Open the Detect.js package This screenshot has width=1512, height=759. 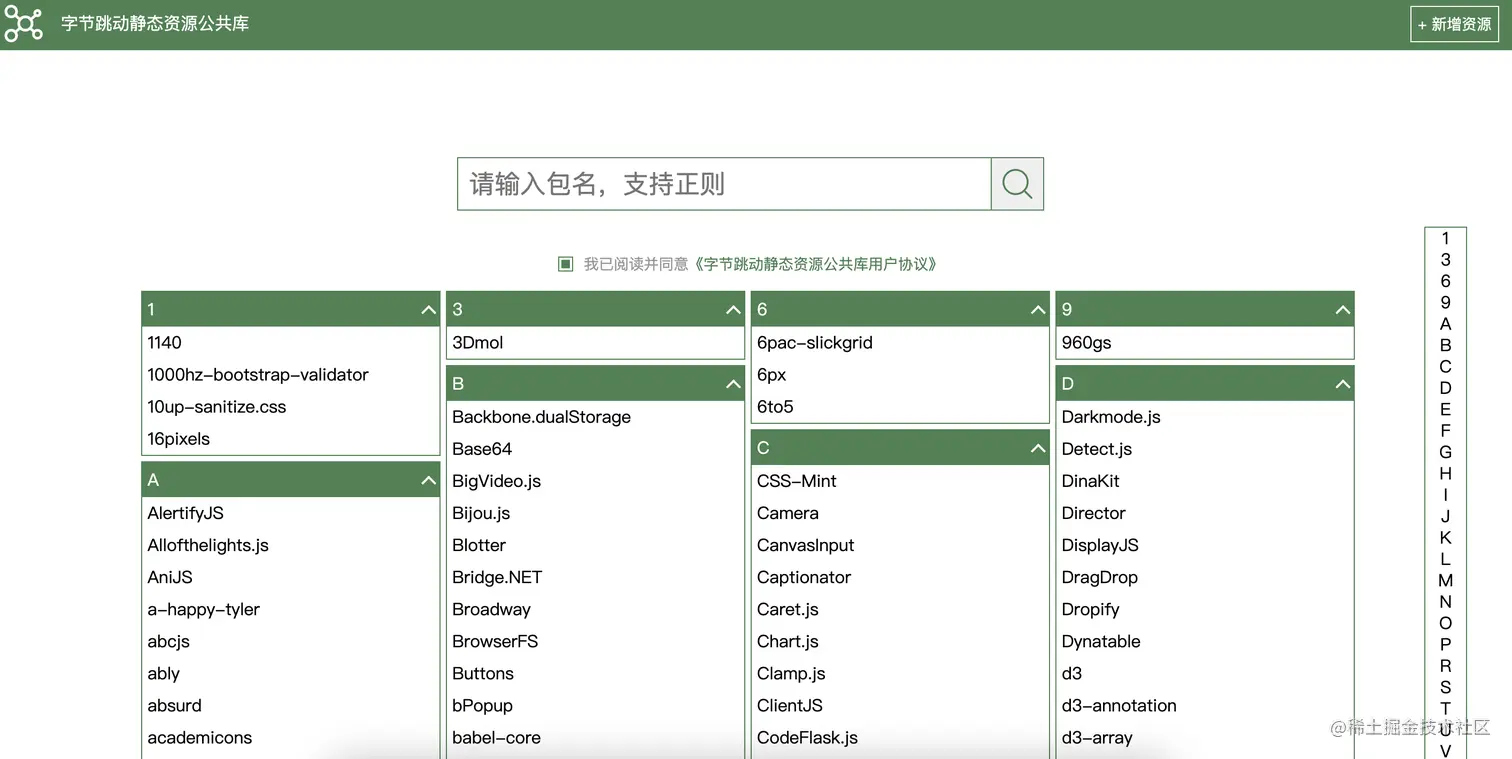[x=1097, y=449]
